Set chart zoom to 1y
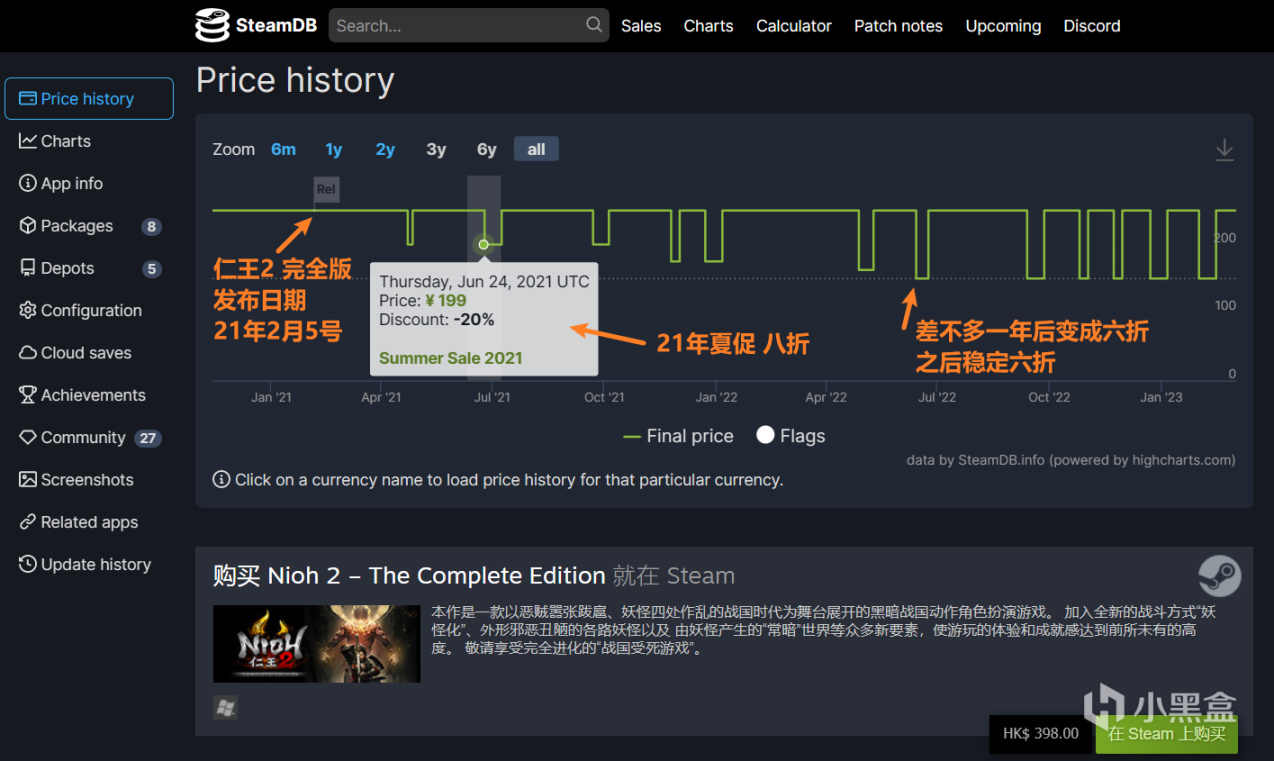The image size is (1274, 761). click(x=334, y=149)
